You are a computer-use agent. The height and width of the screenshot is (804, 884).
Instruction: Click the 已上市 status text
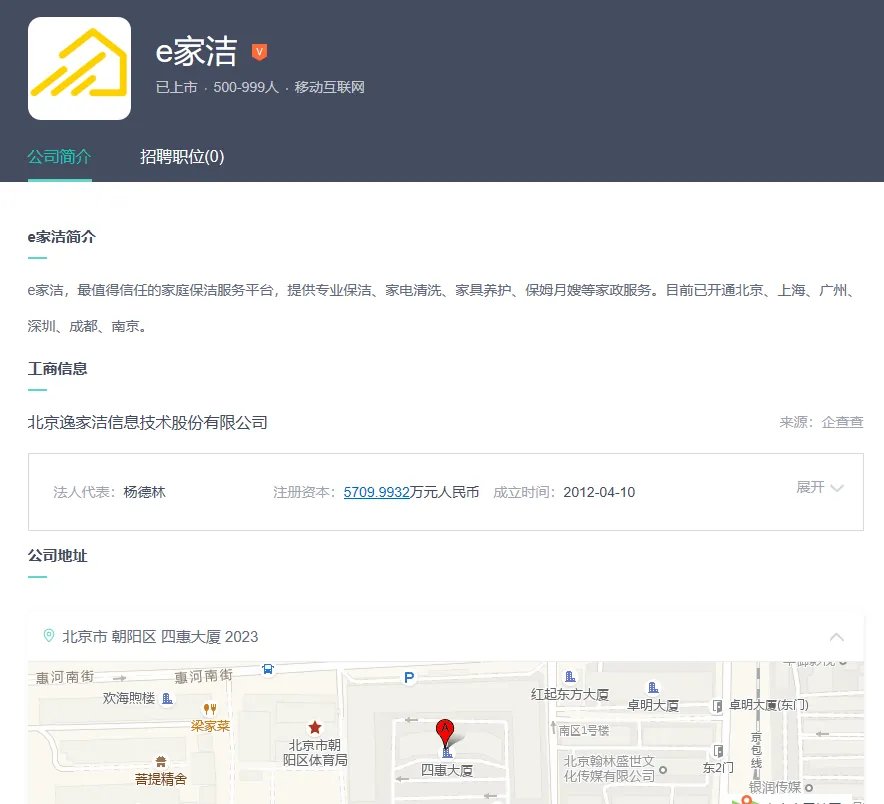click(x=176, y=87)
